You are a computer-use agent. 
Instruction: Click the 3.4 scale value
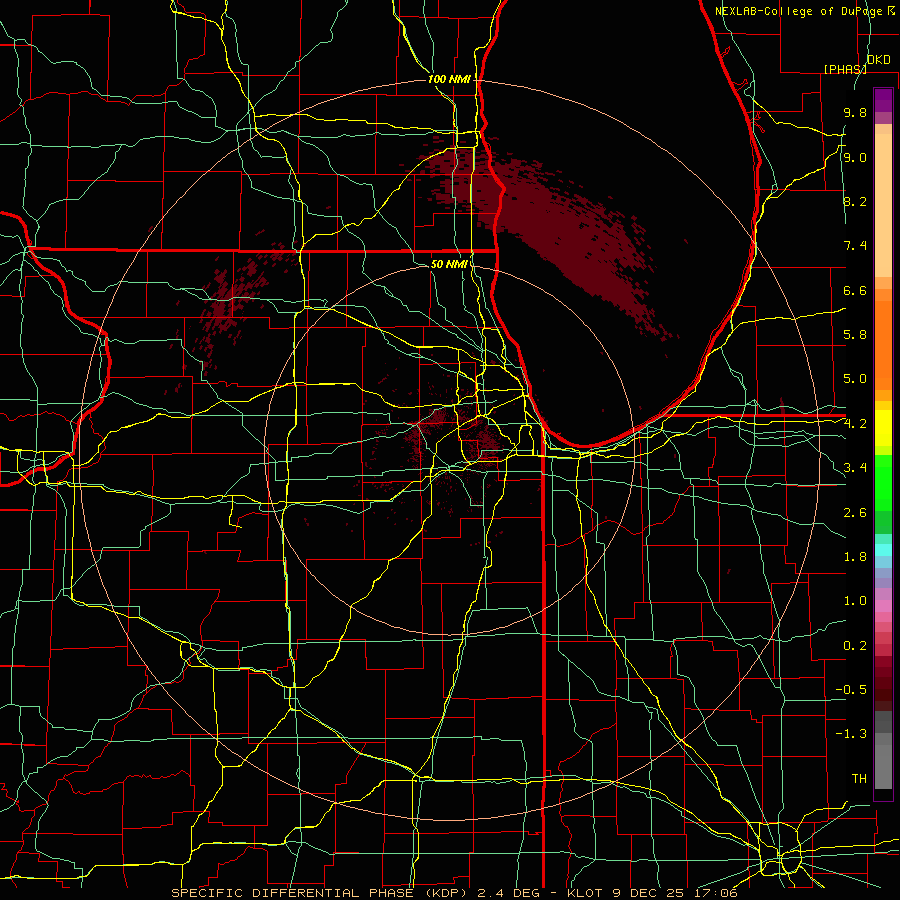tap(855, 468)
